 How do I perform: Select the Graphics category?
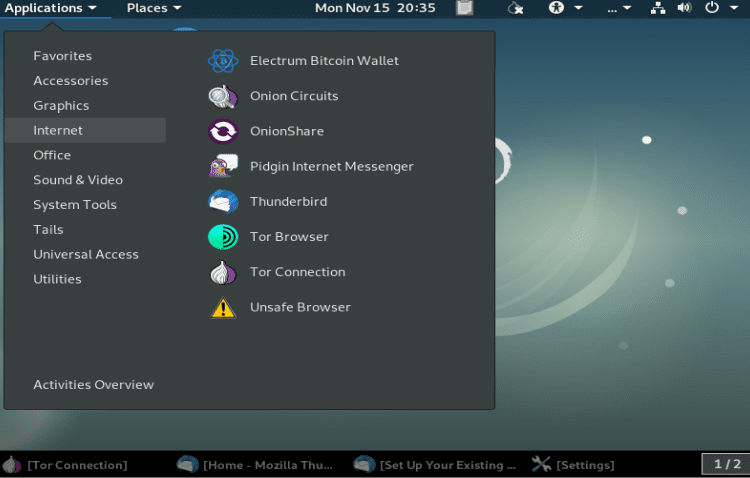(x=85, y=106)
